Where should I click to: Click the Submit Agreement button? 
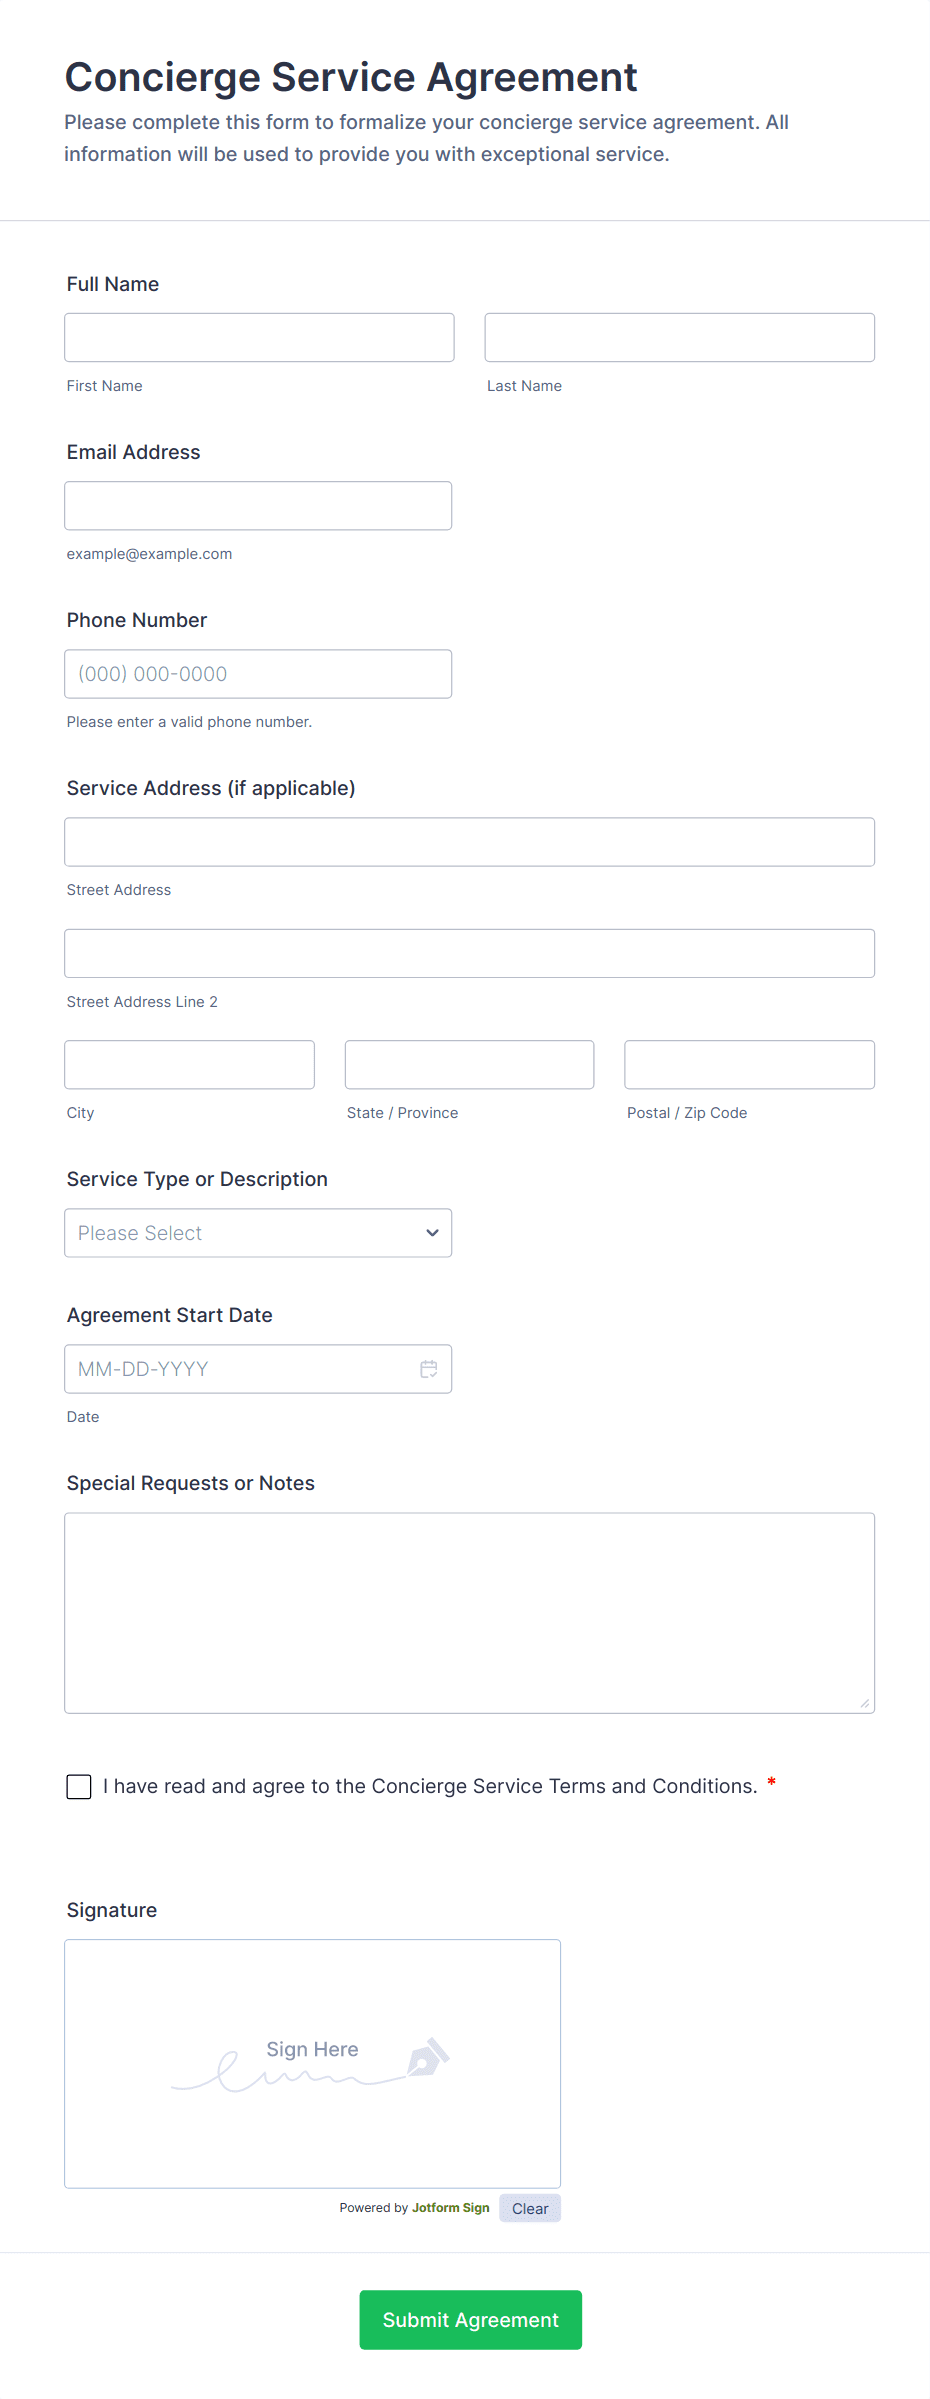pyautogui.click(x=470, y=2320)
